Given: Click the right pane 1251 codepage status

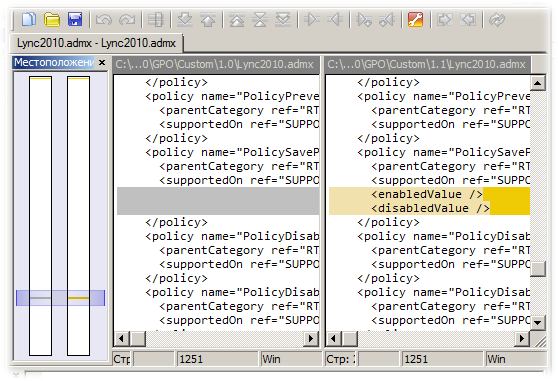Looking at the screenshot, I should click(442, 359).
